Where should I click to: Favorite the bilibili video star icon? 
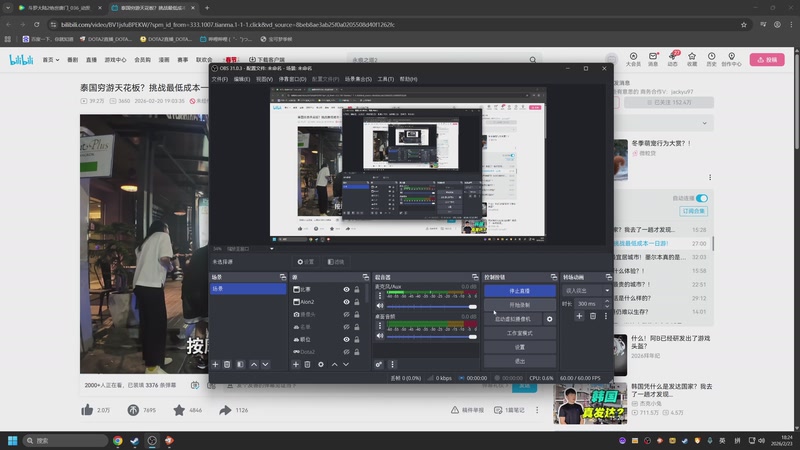coord(179,410)
